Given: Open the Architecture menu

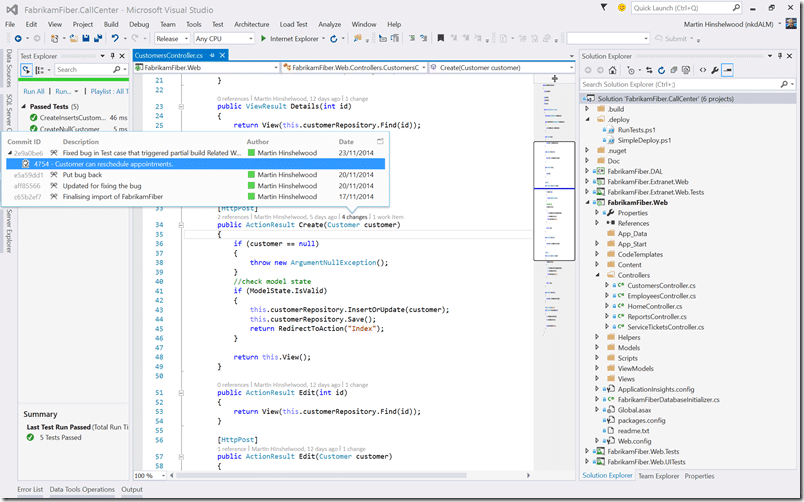Looking at the screenshot, I should (251, 24).
